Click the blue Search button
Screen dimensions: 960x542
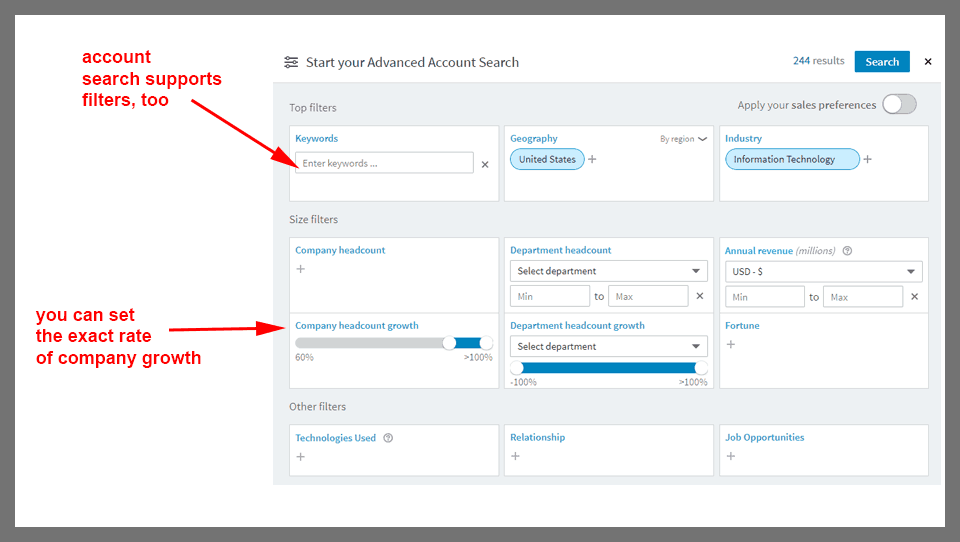coord(882,62)
